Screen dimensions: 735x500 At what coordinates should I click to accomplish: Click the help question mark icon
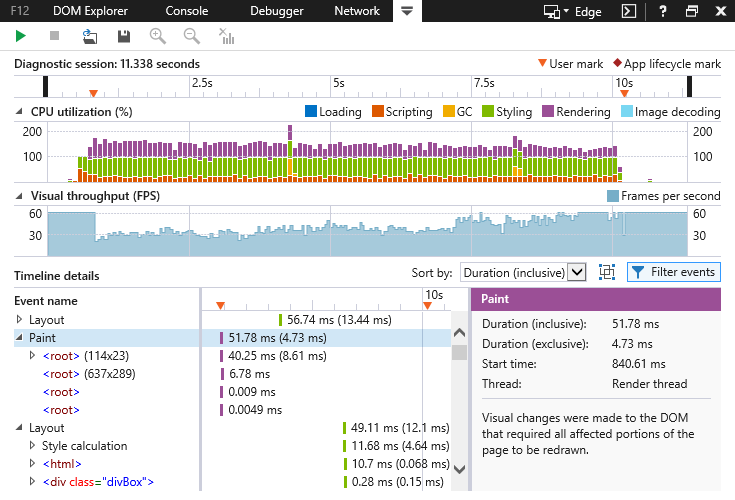tap(663, 11)
